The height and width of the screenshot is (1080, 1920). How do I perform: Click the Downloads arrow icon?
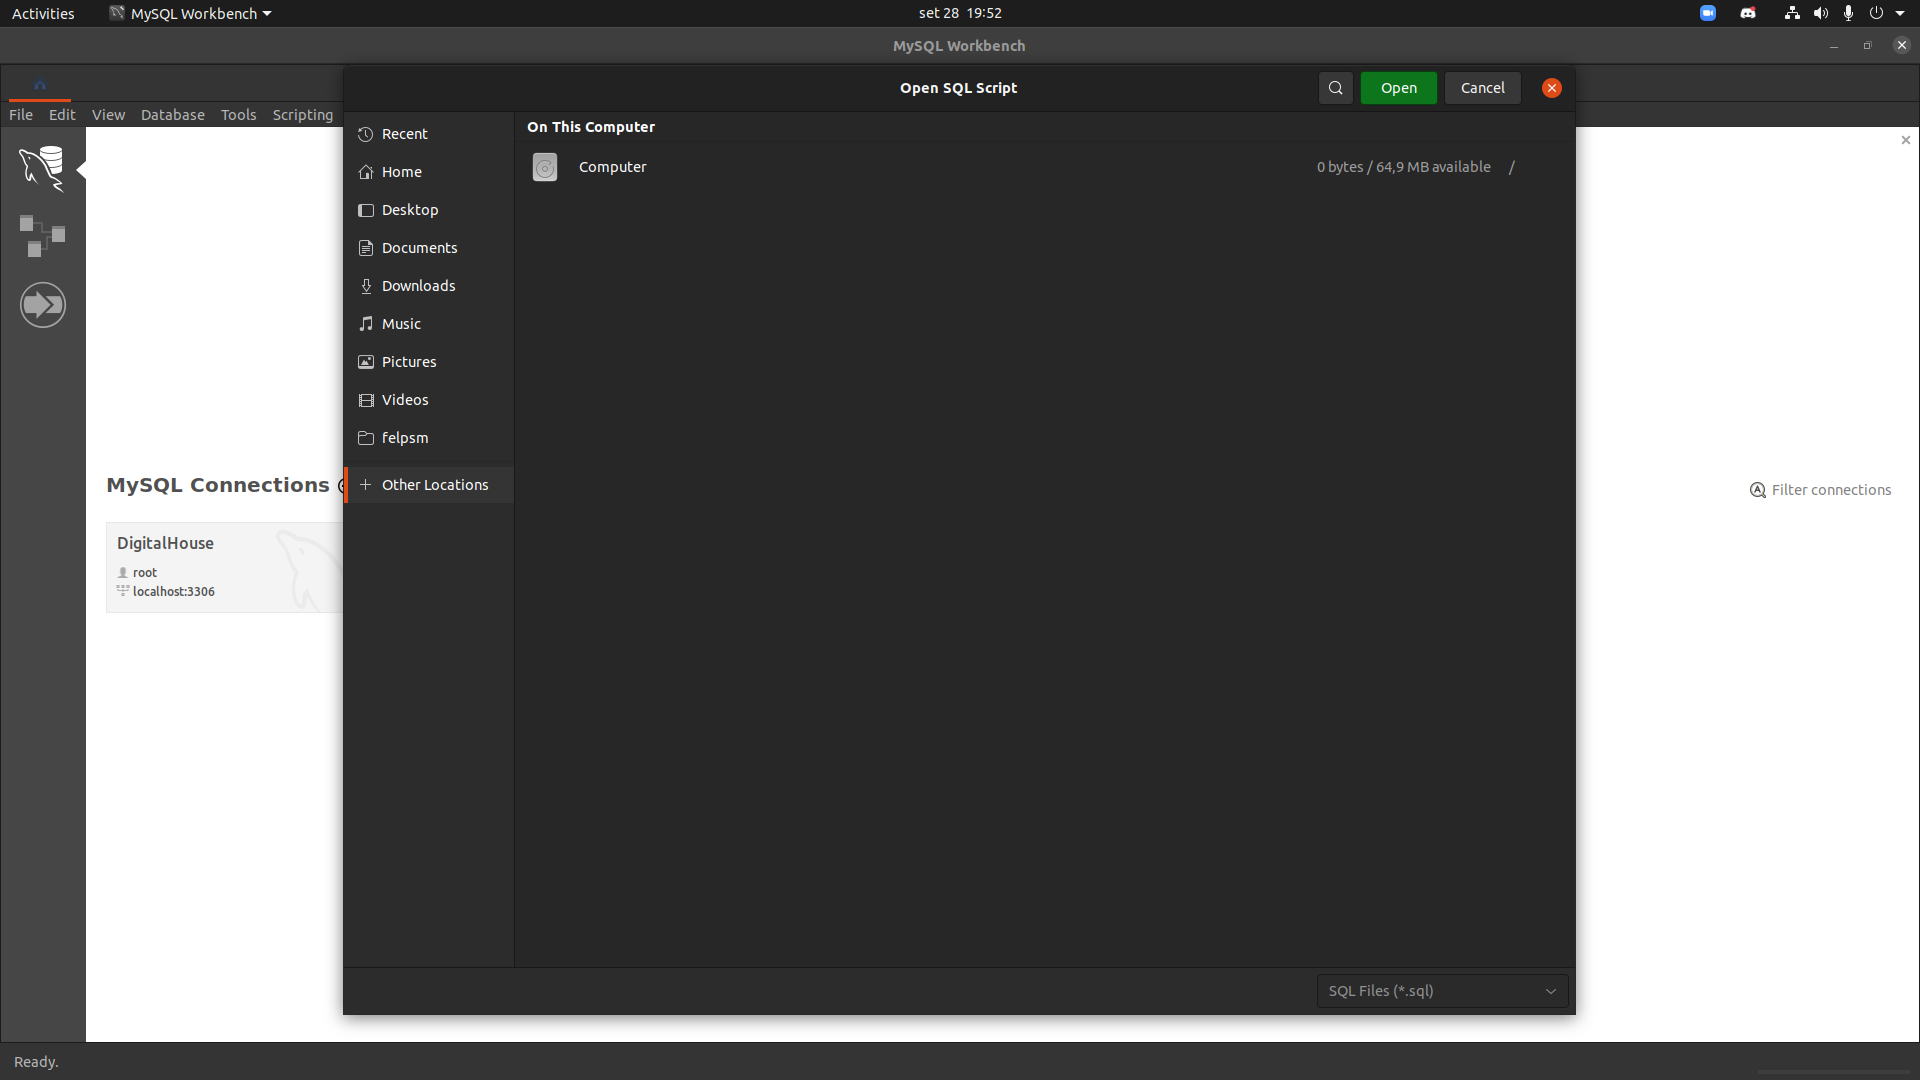click(366, 286)
